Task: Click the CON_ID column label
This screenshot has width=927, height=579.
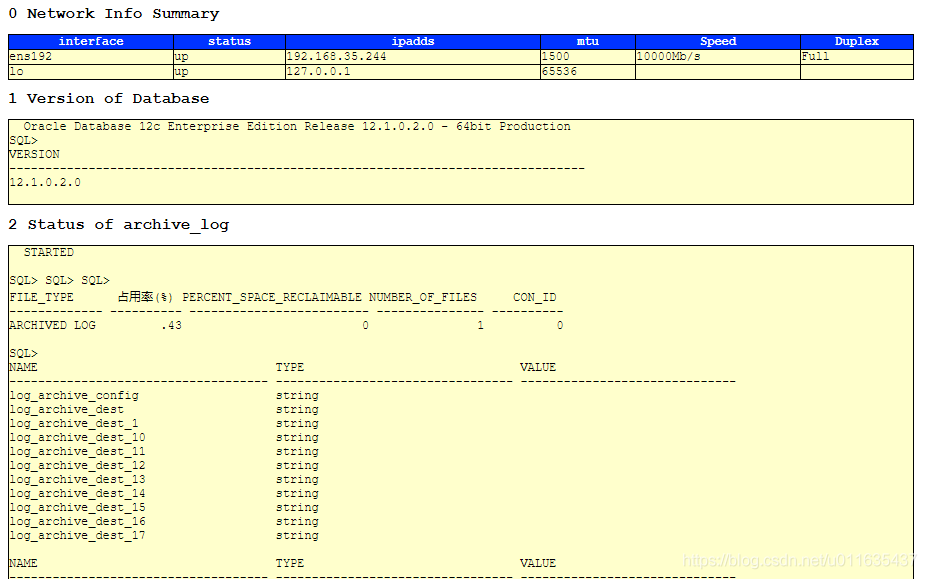Action: click(x=534, y=297)
